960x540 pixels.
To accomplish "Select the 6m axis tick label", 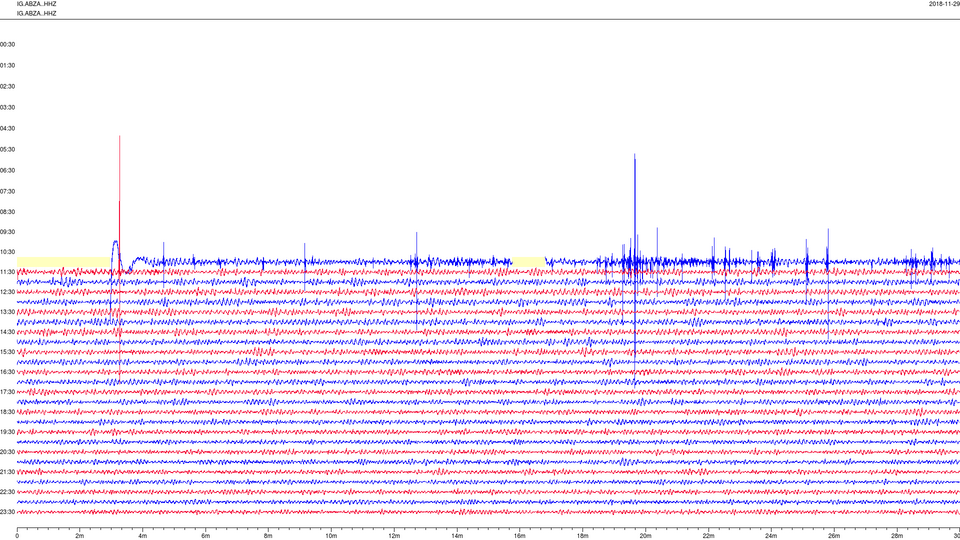I will tap(206, 536).
